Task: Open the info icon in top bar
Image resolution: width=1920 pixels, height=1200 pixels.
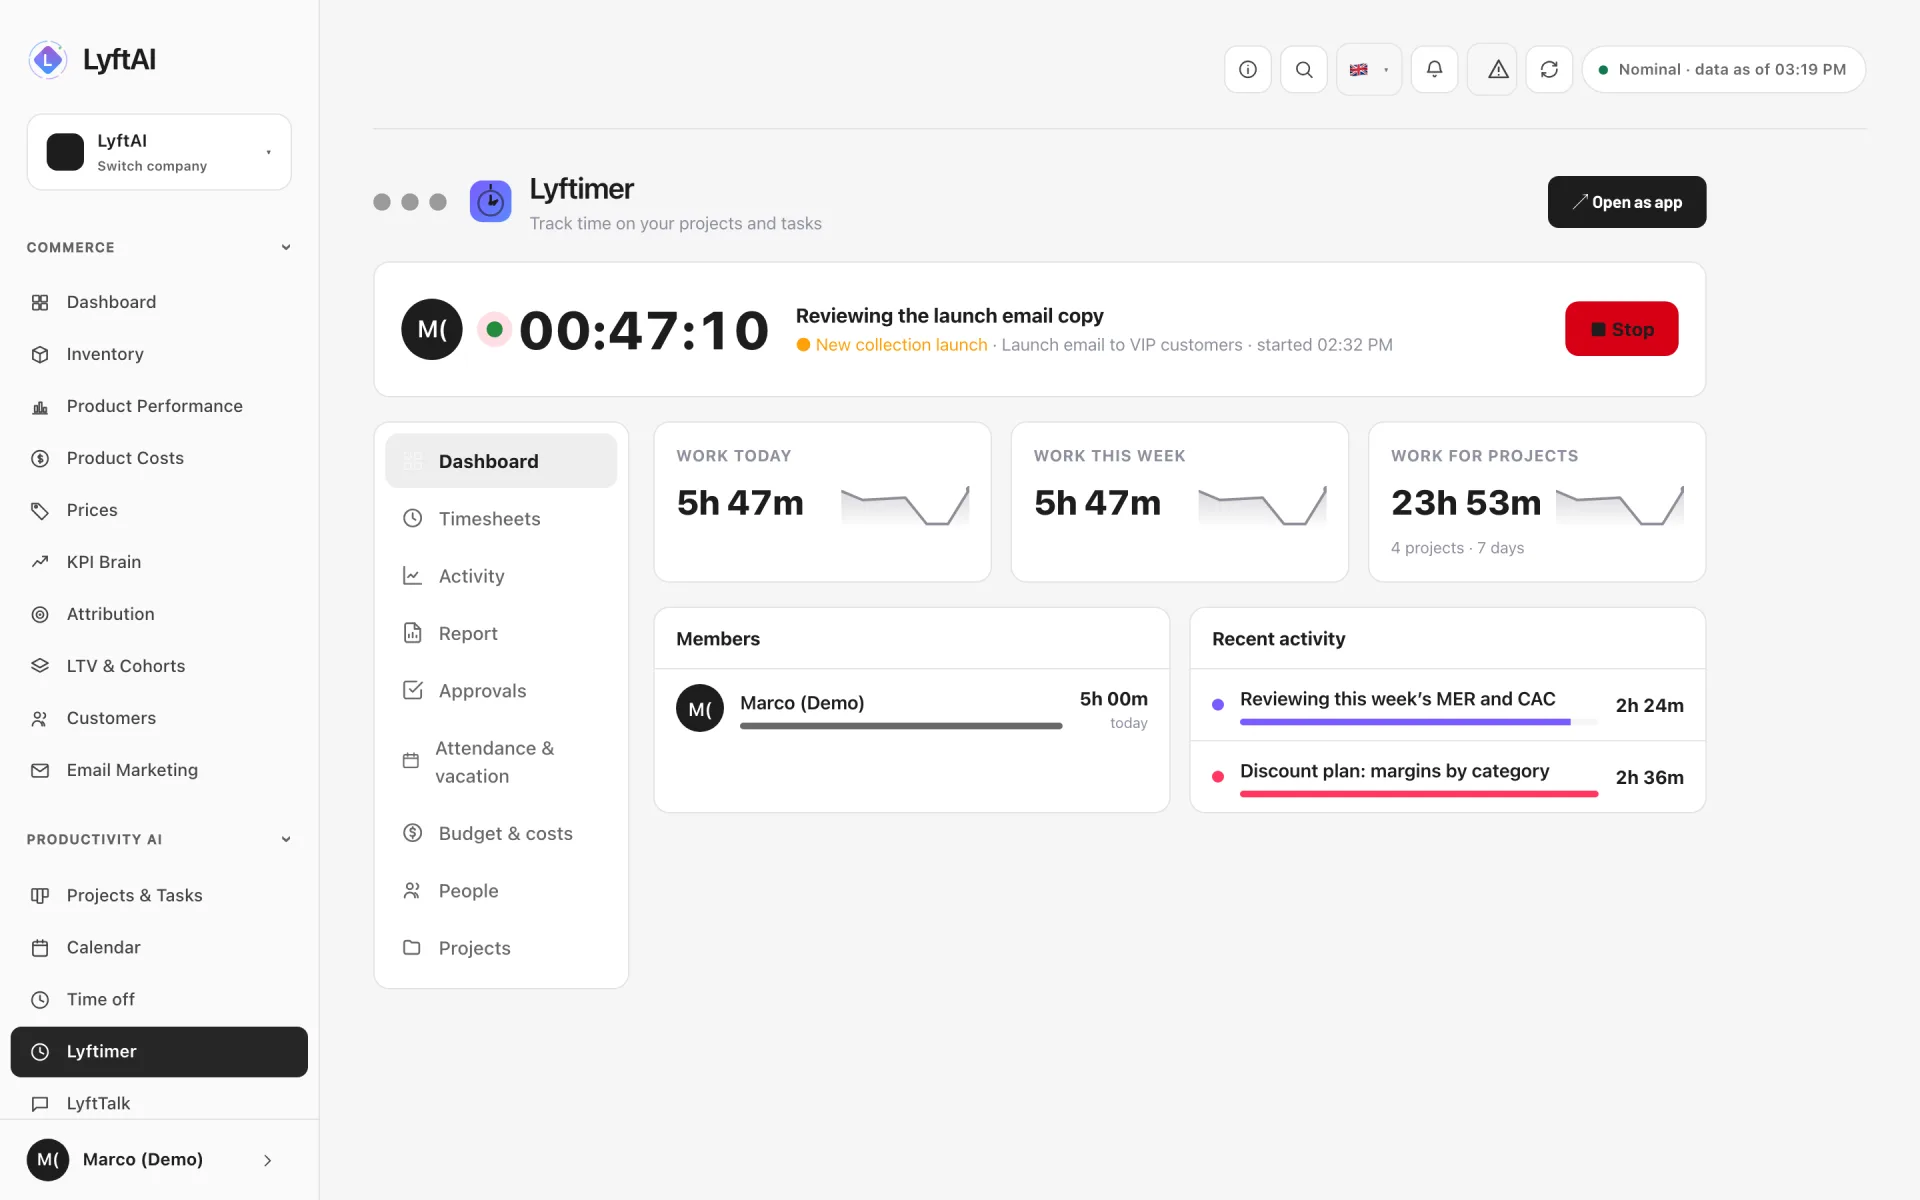Action: [1247, 69]
